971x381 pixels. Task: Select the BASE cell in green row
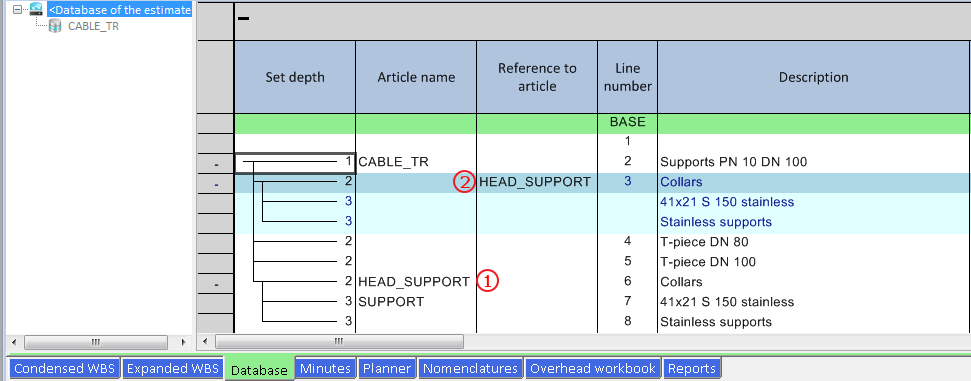point(627,122)
